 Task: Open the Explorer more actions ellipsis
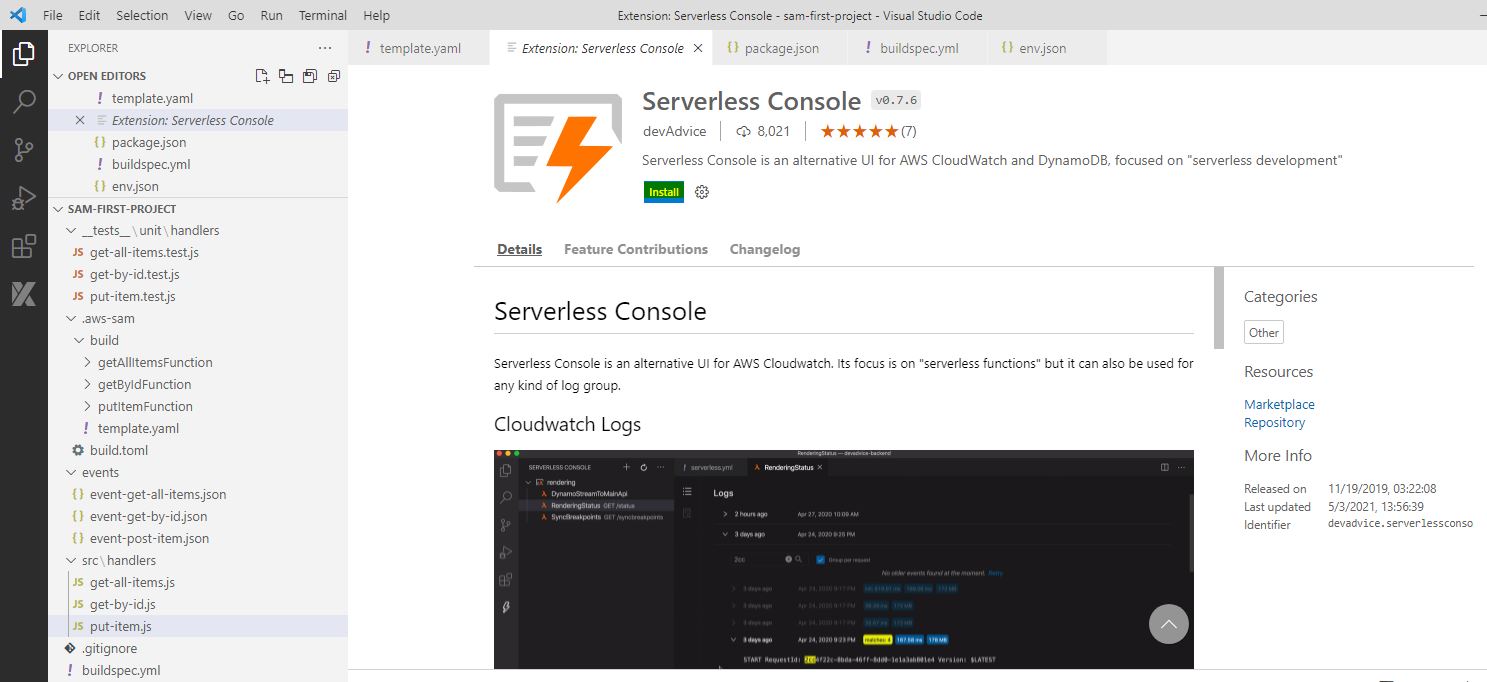click(325, 48)
